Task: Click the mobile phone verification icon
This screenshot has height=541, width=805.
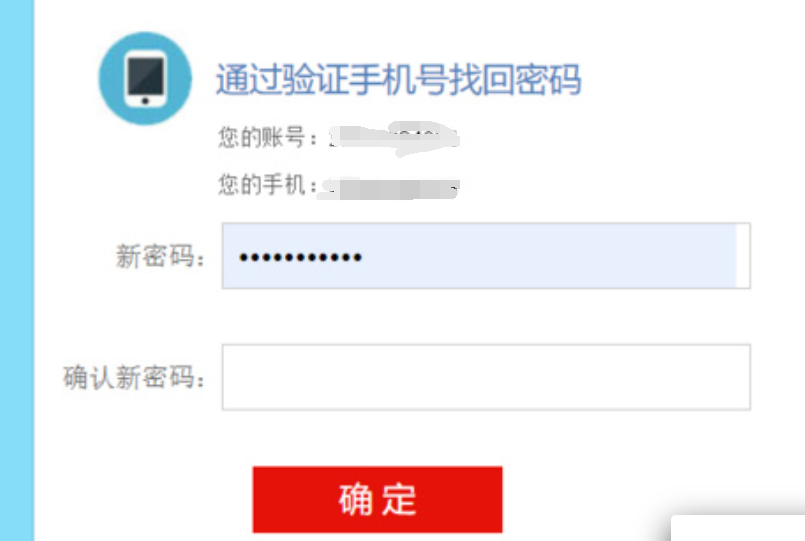Action: pyautogui.click(x=145, y=79)
